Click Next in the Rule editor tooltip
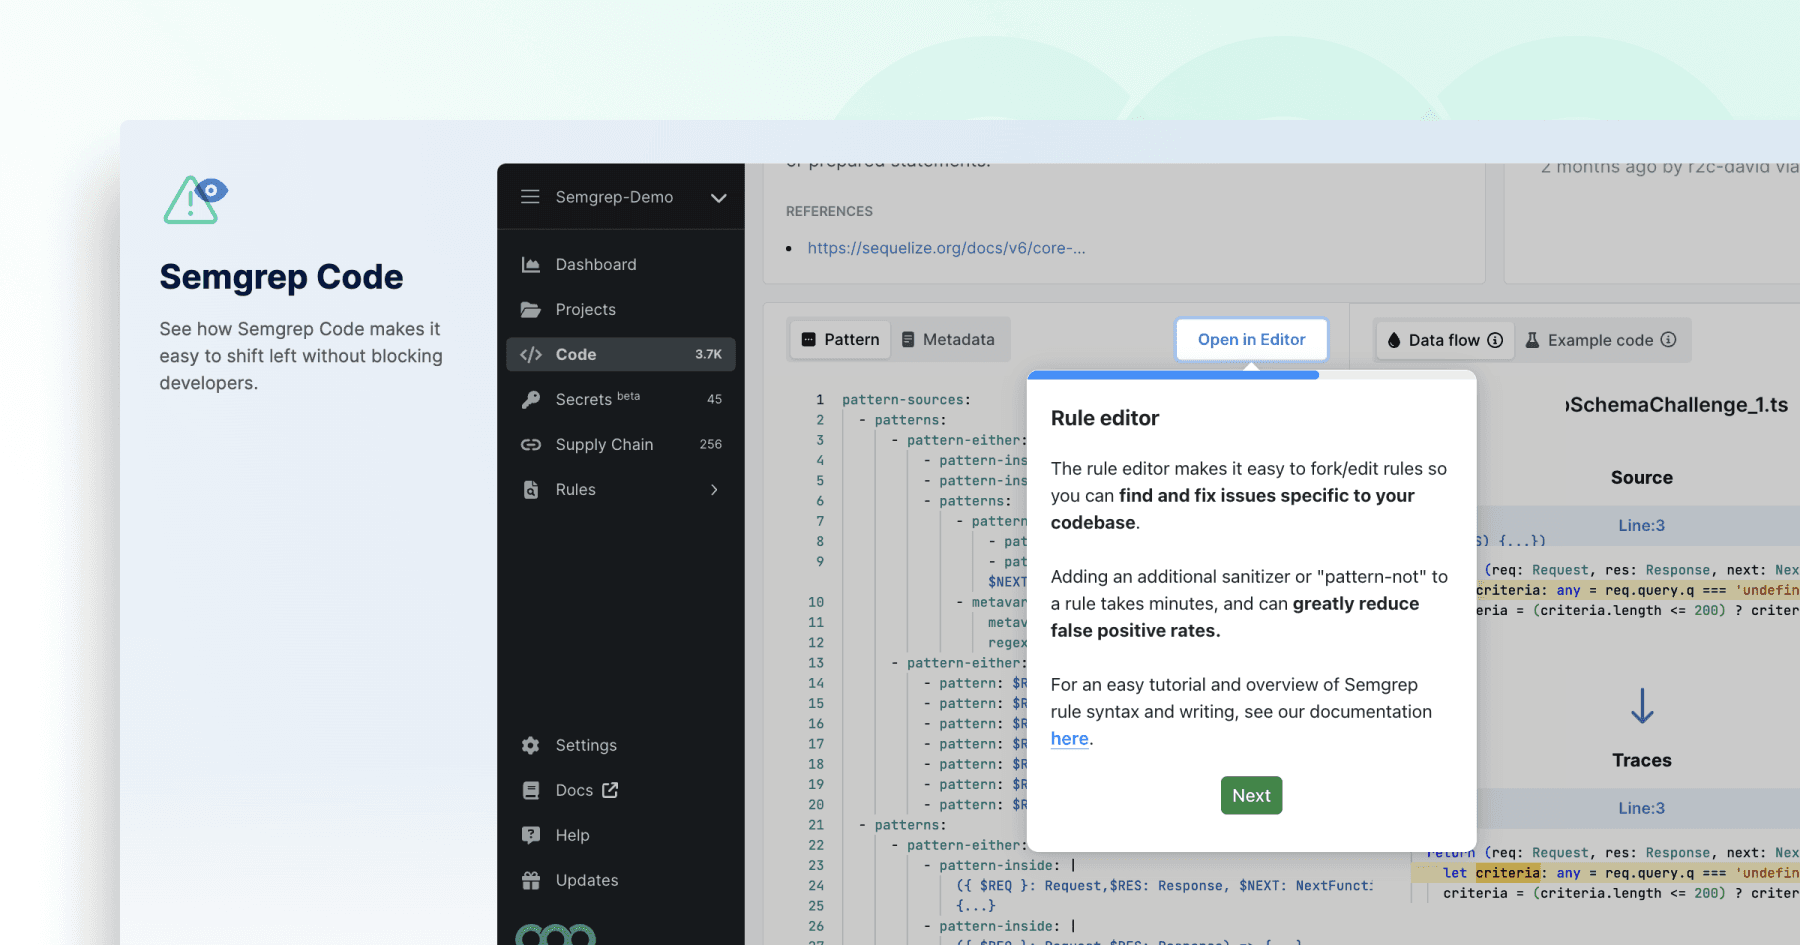Screen dimensions: 1800x945 click(x=1251, y=795)
